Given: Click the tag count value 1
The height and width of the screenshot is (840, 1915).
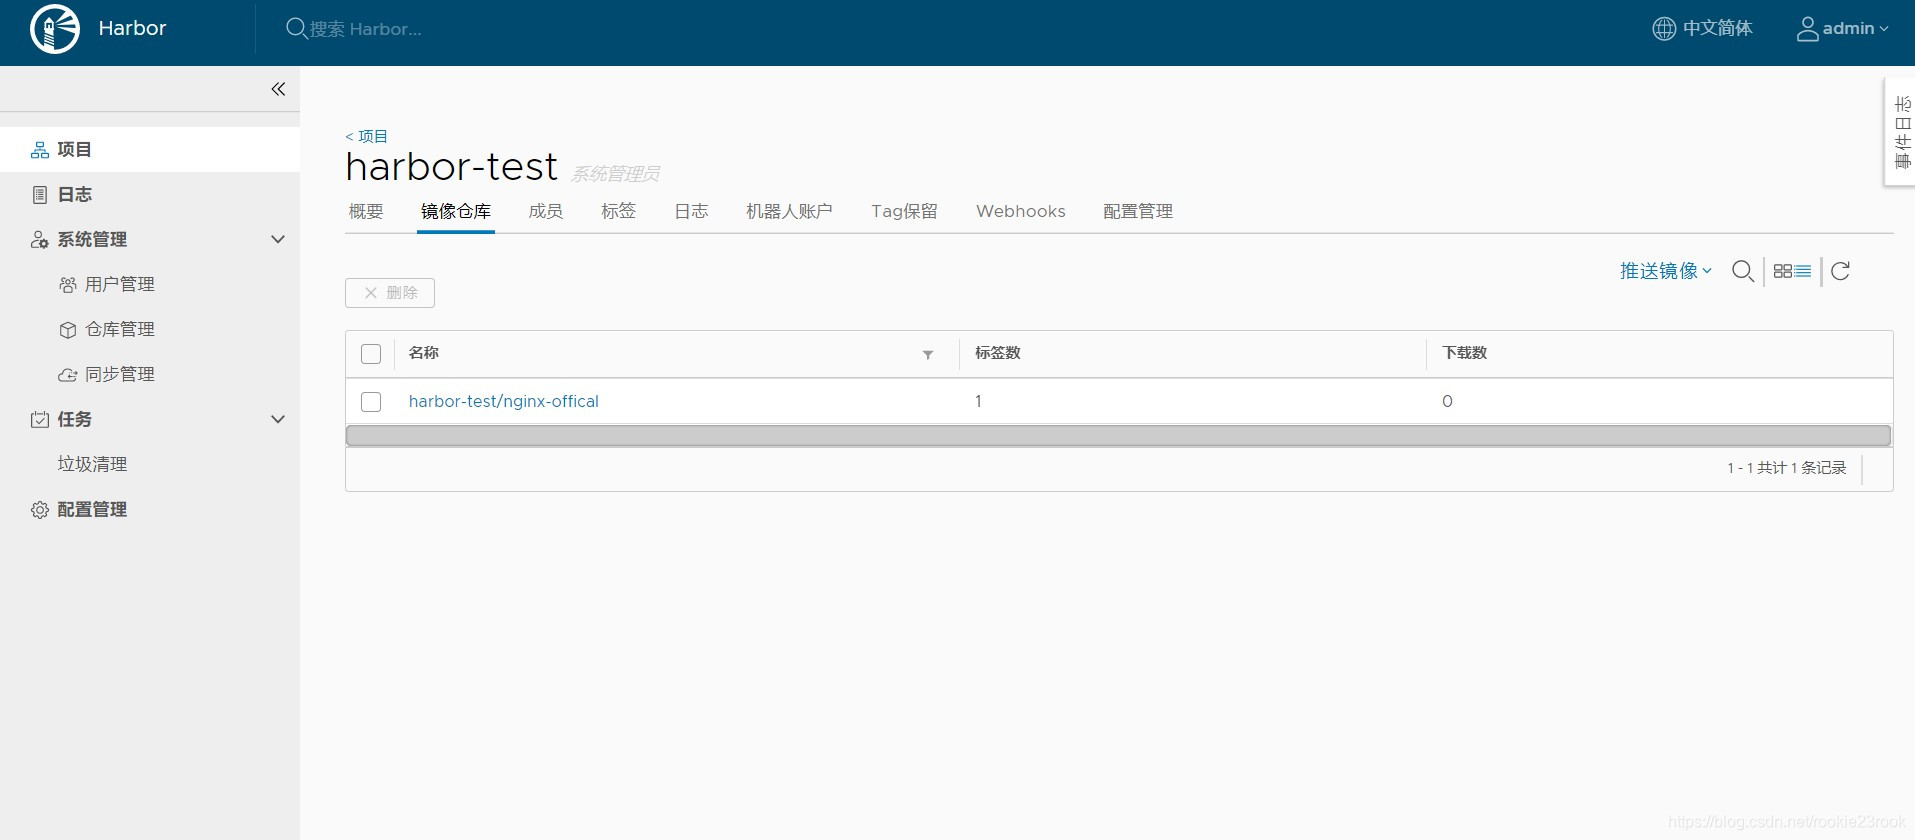Looking at the screenshot, I should tap(978, 401).
